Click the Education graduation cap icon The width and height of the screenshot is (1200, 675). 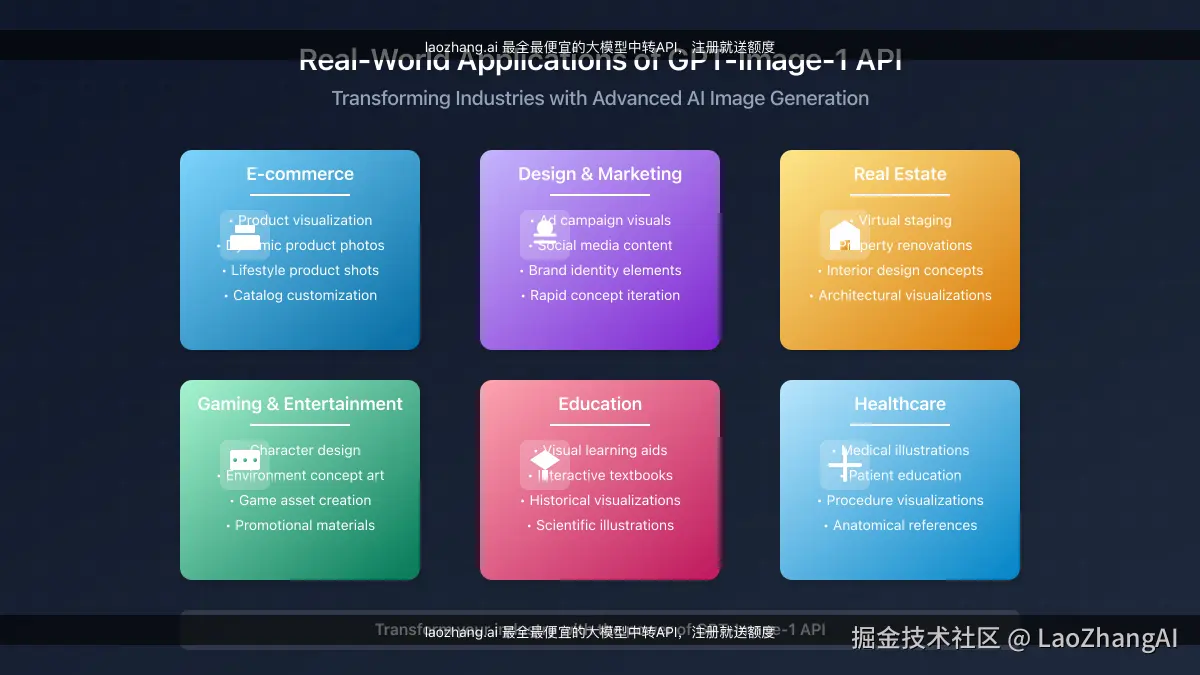coord(545,465)
